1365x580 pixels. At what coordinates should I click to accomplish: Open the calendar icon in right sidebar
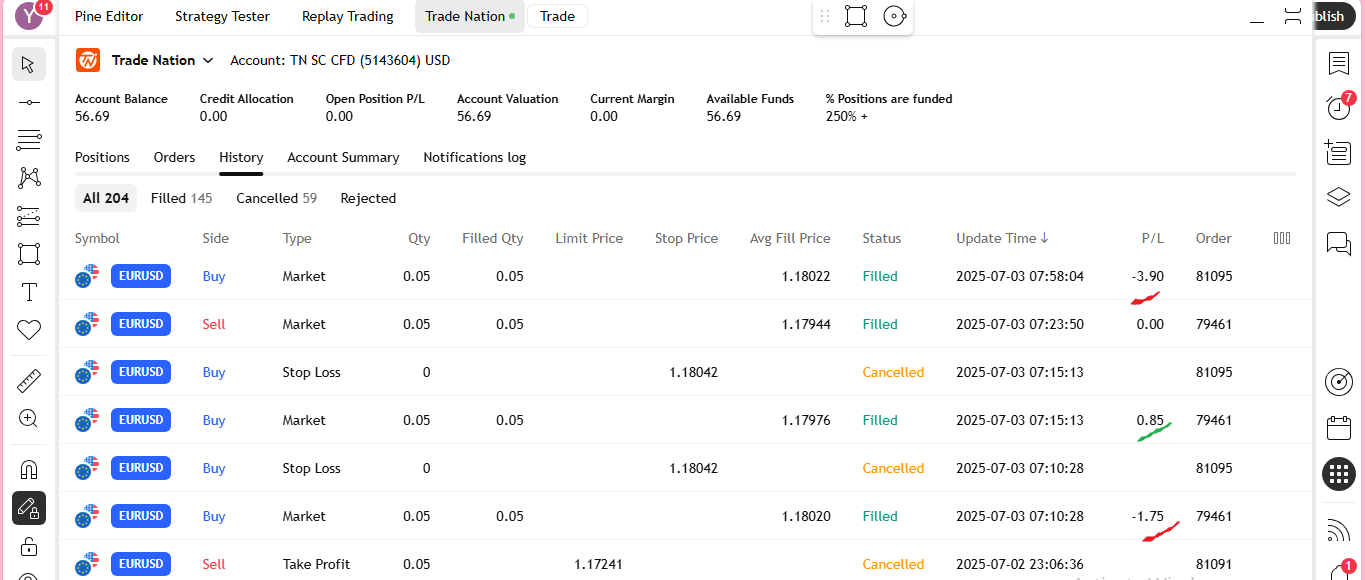point(1338,428)
